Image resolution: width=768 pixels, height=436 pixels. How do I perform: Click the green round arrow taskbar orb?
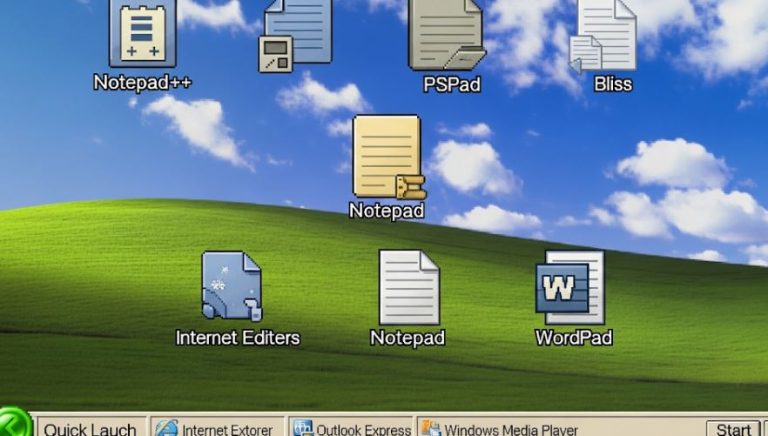(x=15, y=423)
